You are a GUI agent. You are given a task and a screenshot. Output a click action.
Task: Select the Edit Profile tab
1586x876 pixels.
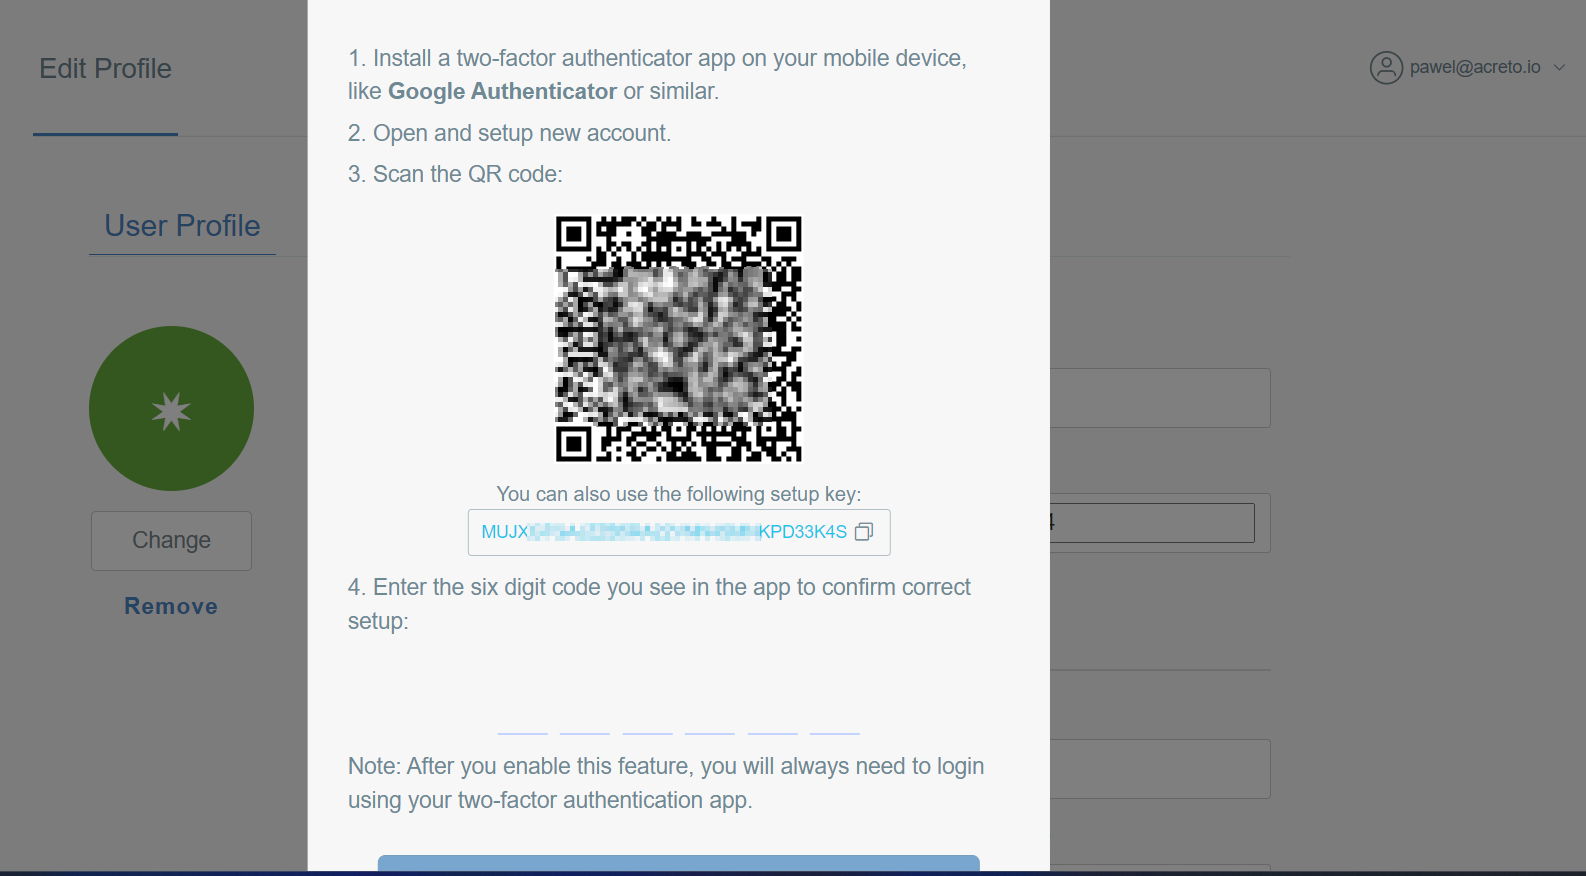(105, 69)
